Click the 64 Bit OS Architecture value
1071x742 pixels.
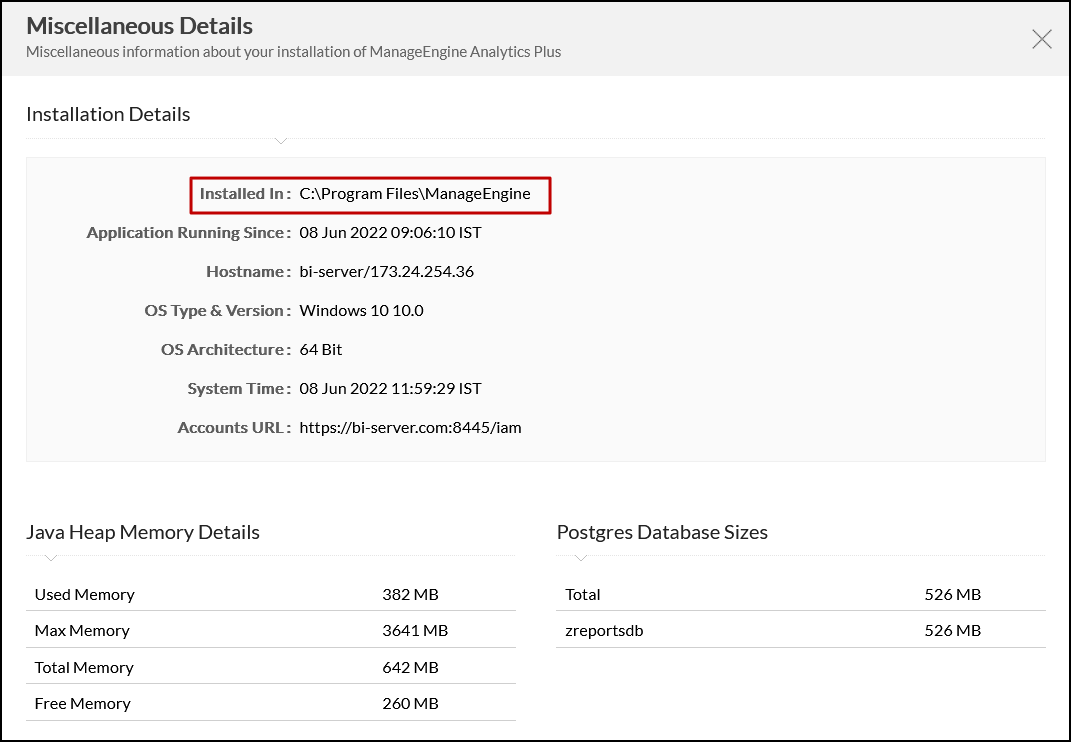click(x=321, y=349)
